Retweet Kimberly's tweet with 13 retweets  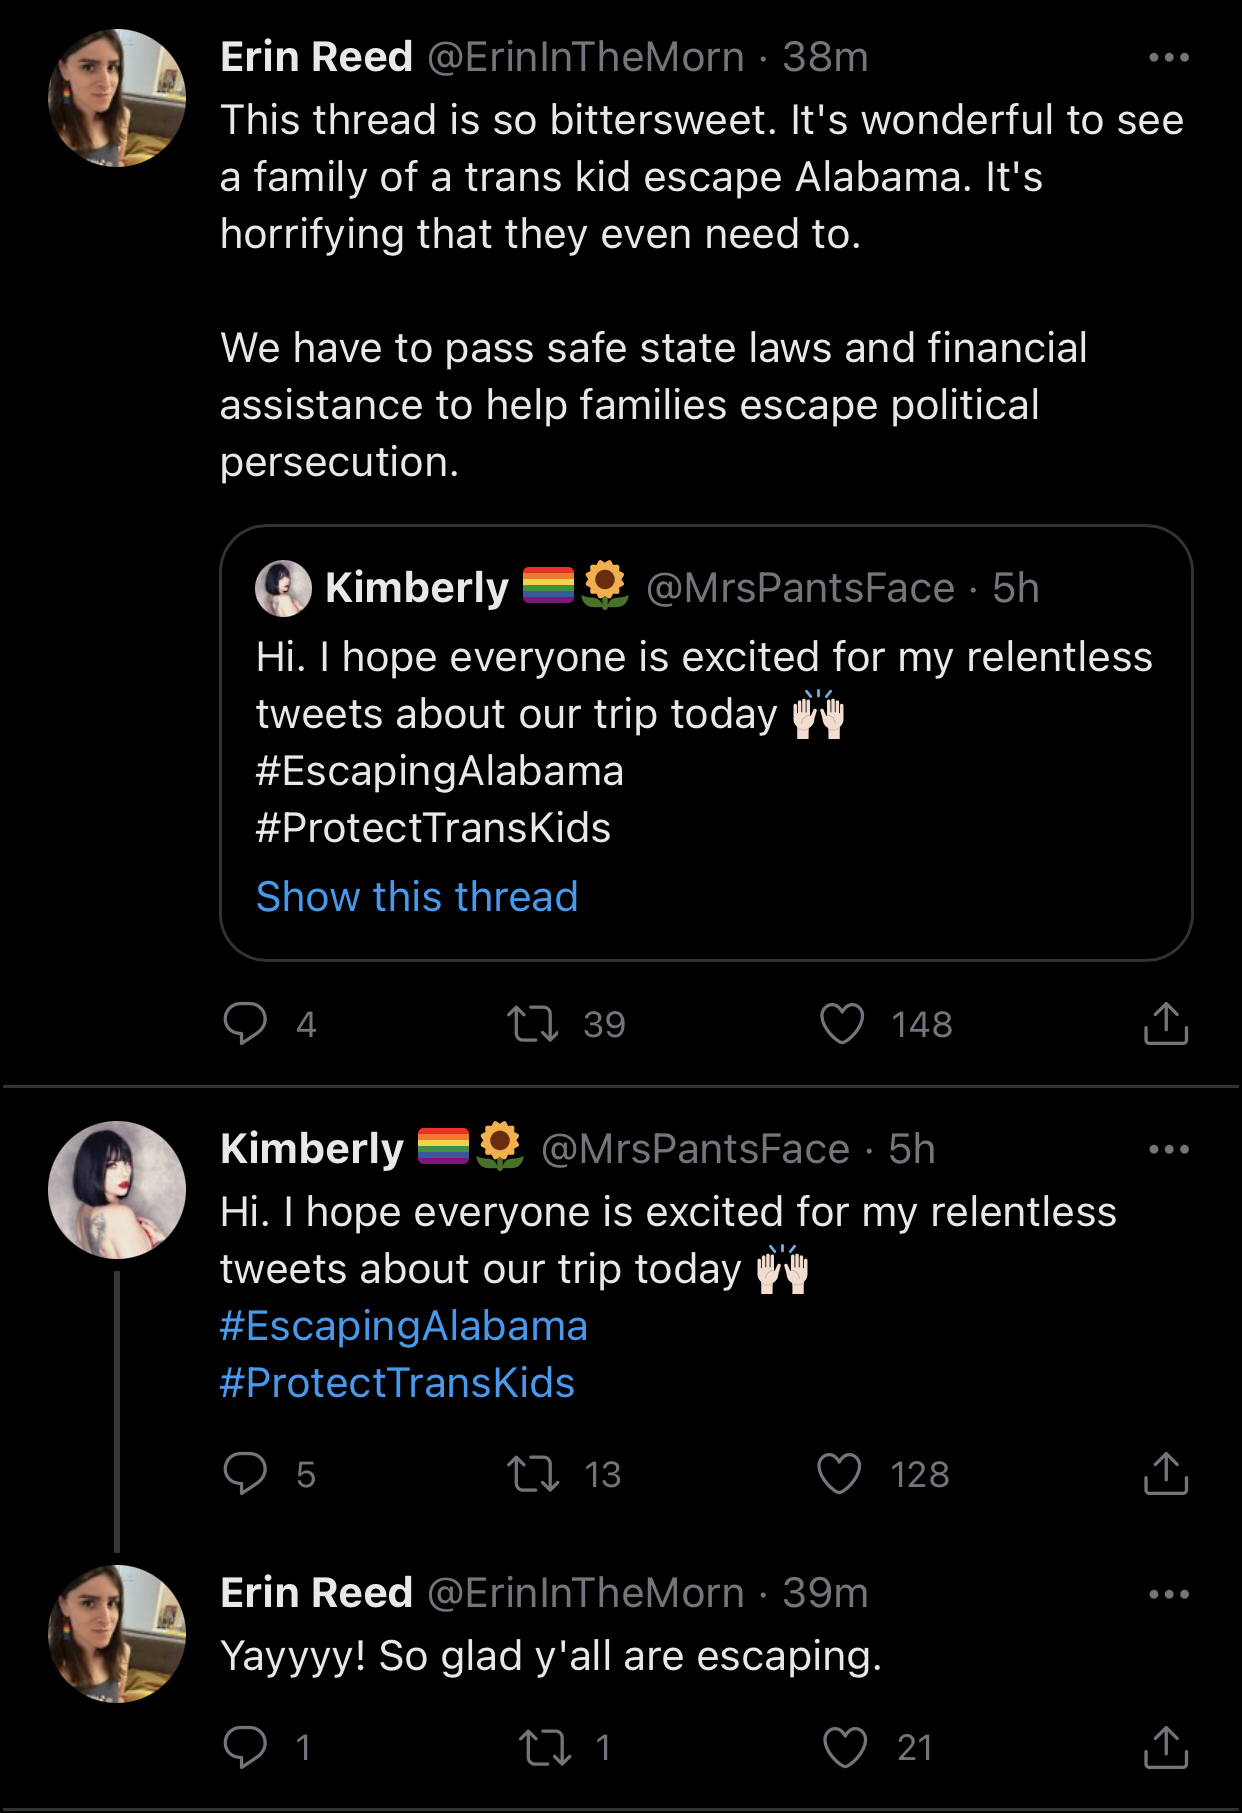tap(532, 1473)
